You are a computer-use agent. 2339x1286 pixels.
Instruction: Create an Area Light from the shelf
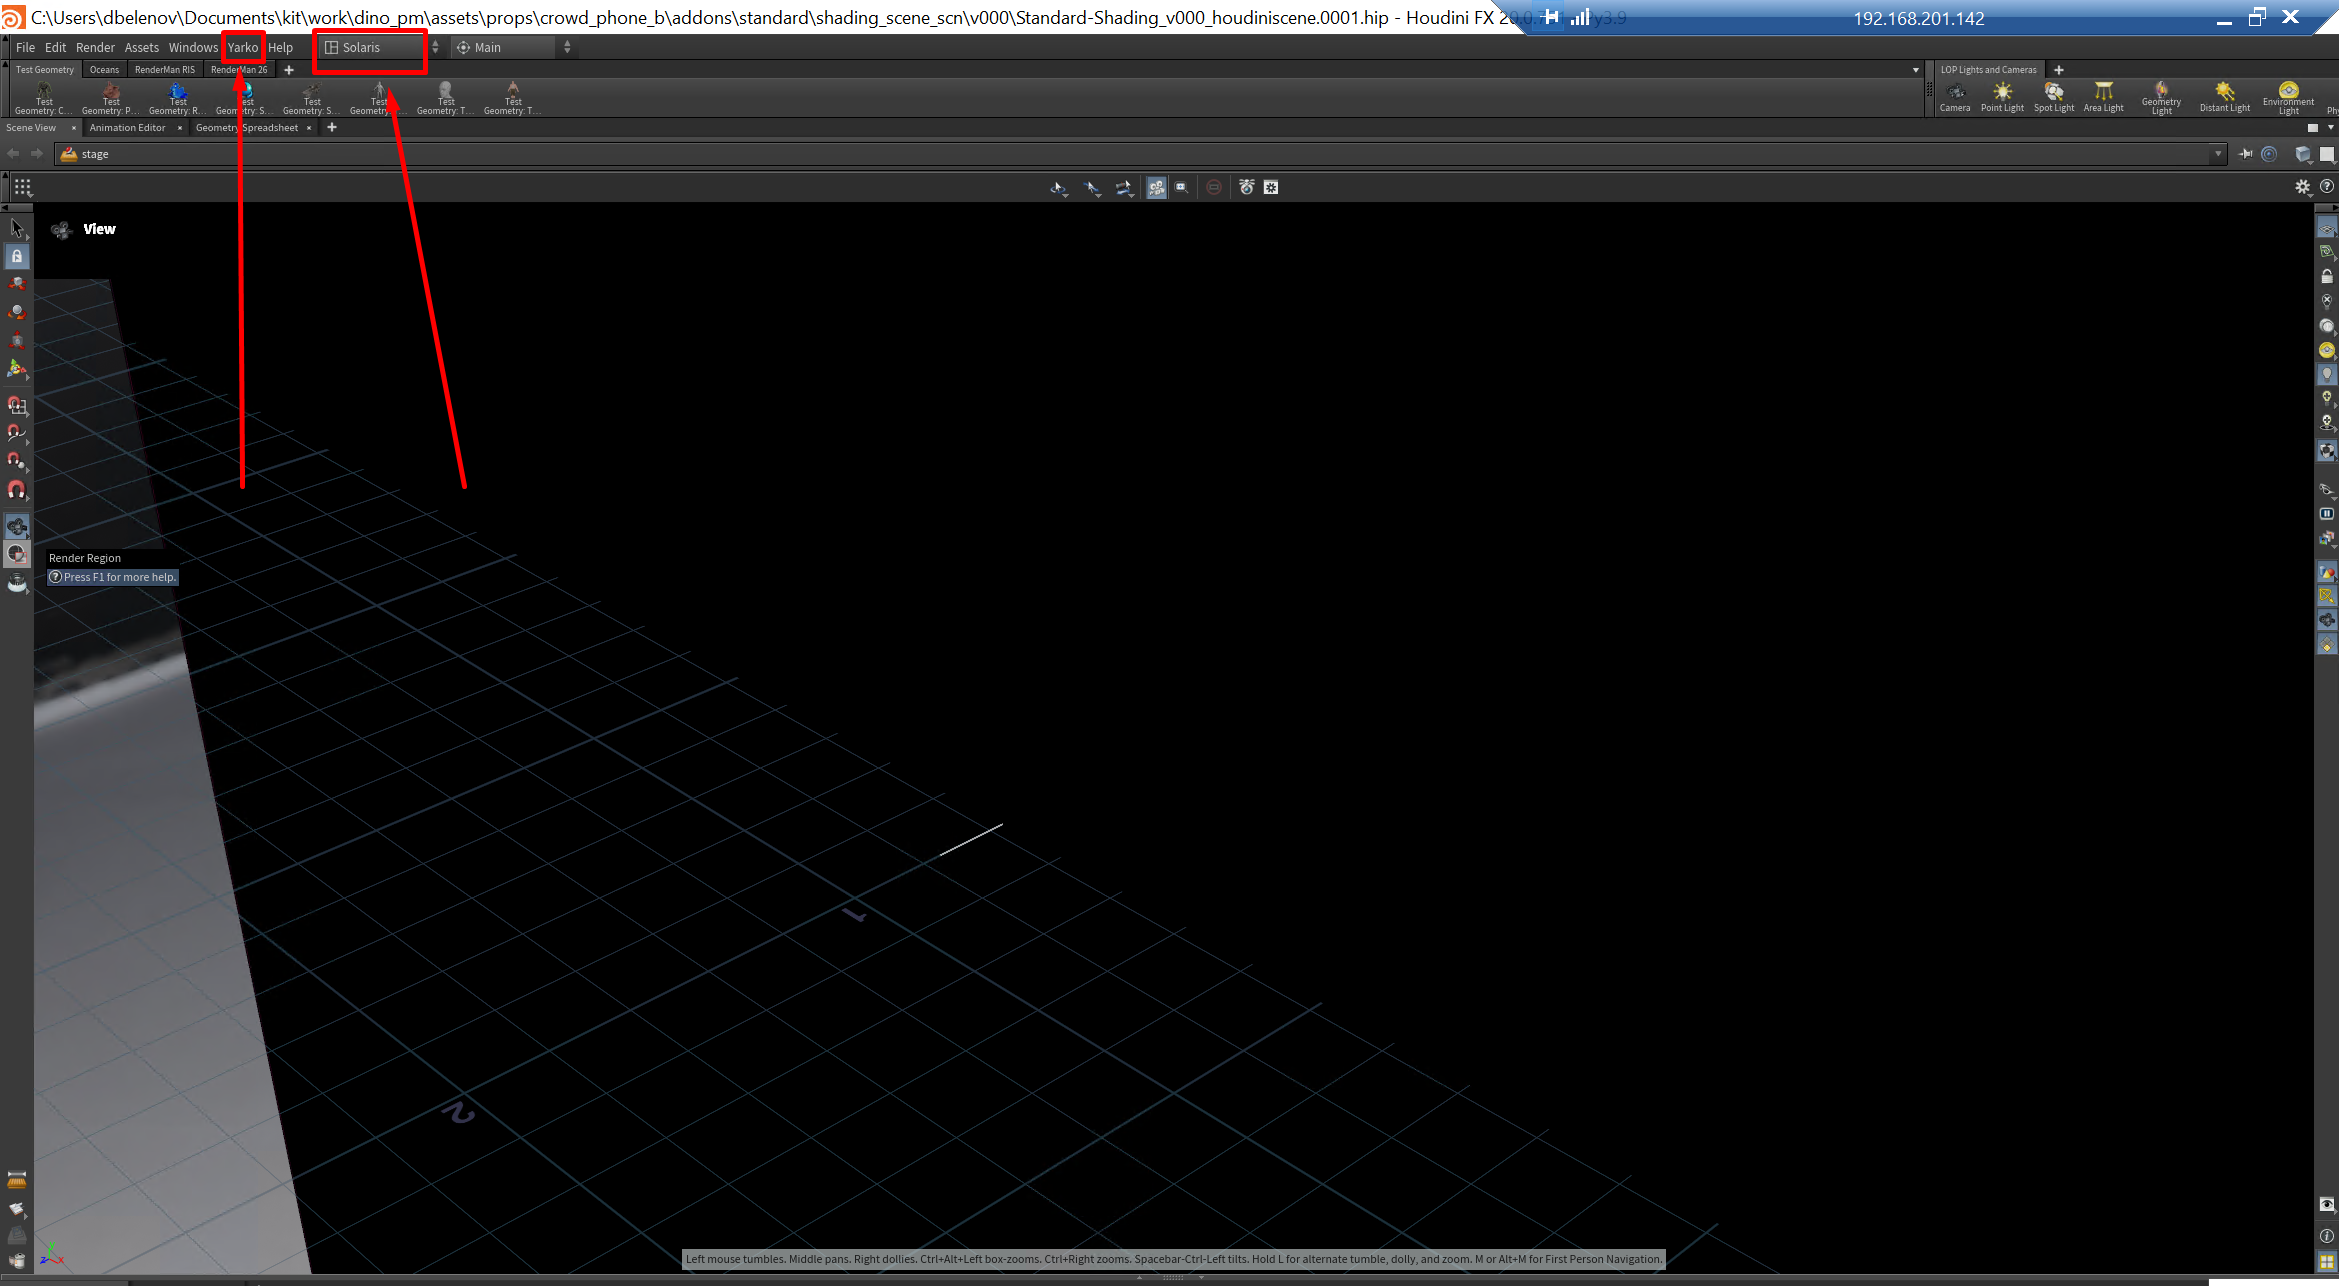tap(2104, 97)
